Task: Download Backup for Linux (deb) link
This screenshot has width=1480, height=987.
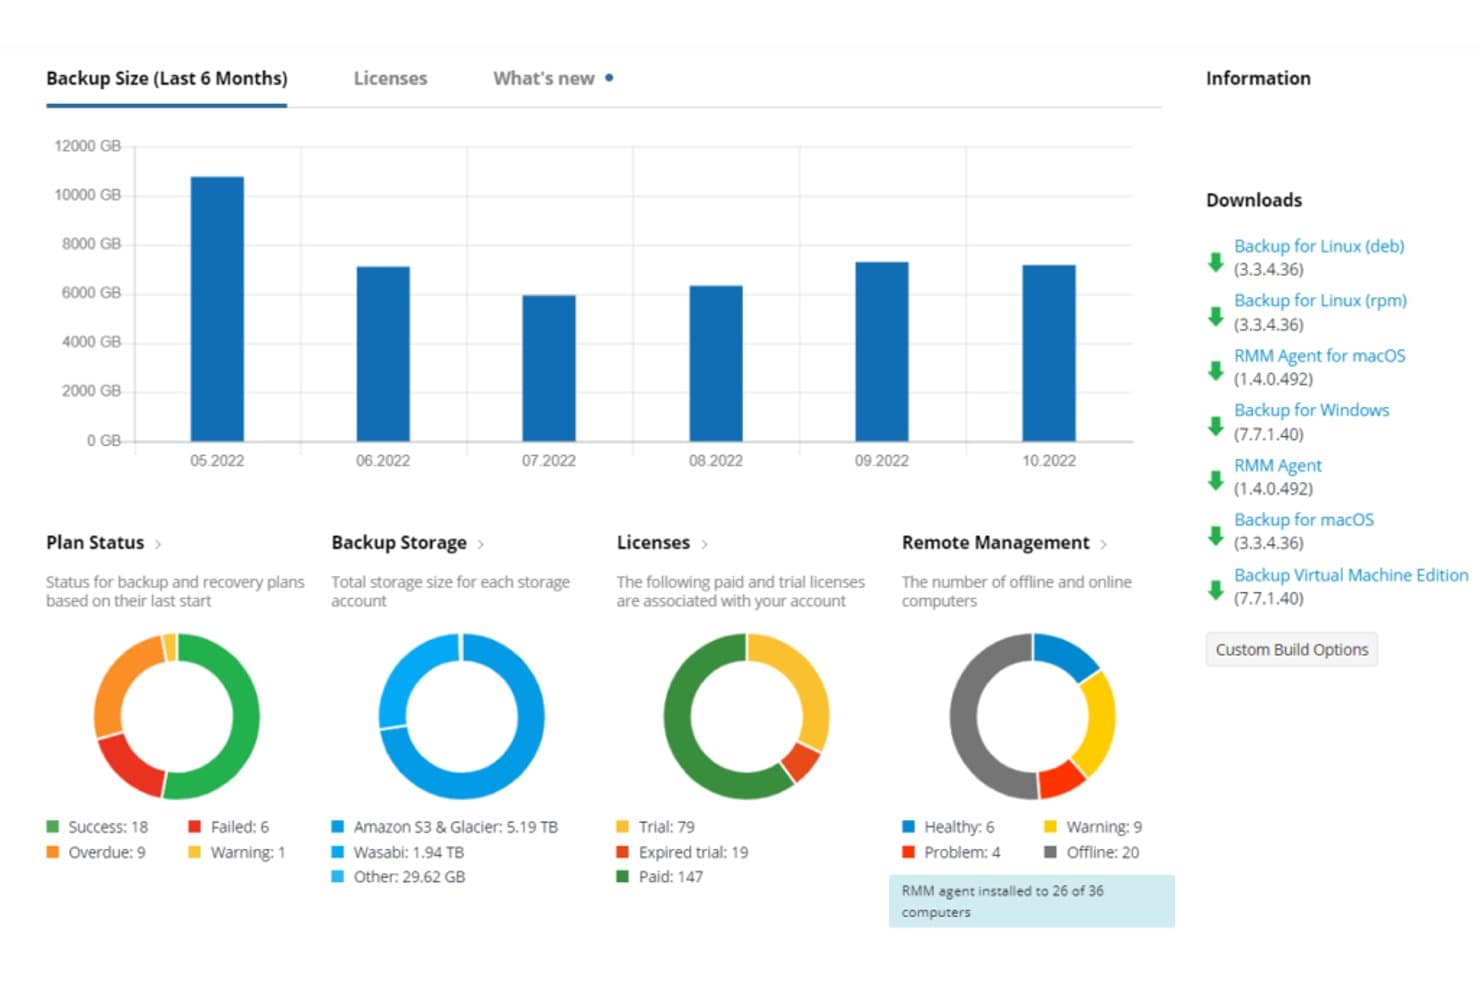Action: pos(1319,246)
